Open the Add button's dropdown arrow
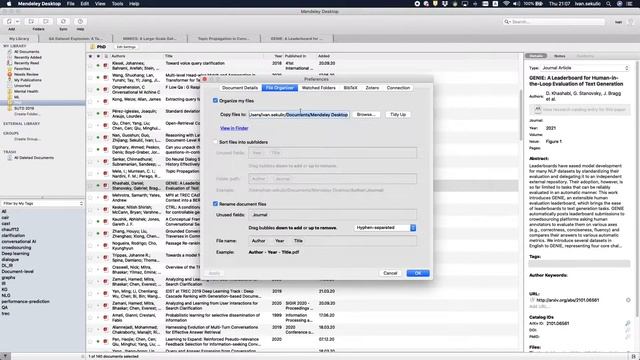This screenshot has height=360, width=640. [17, 21]
